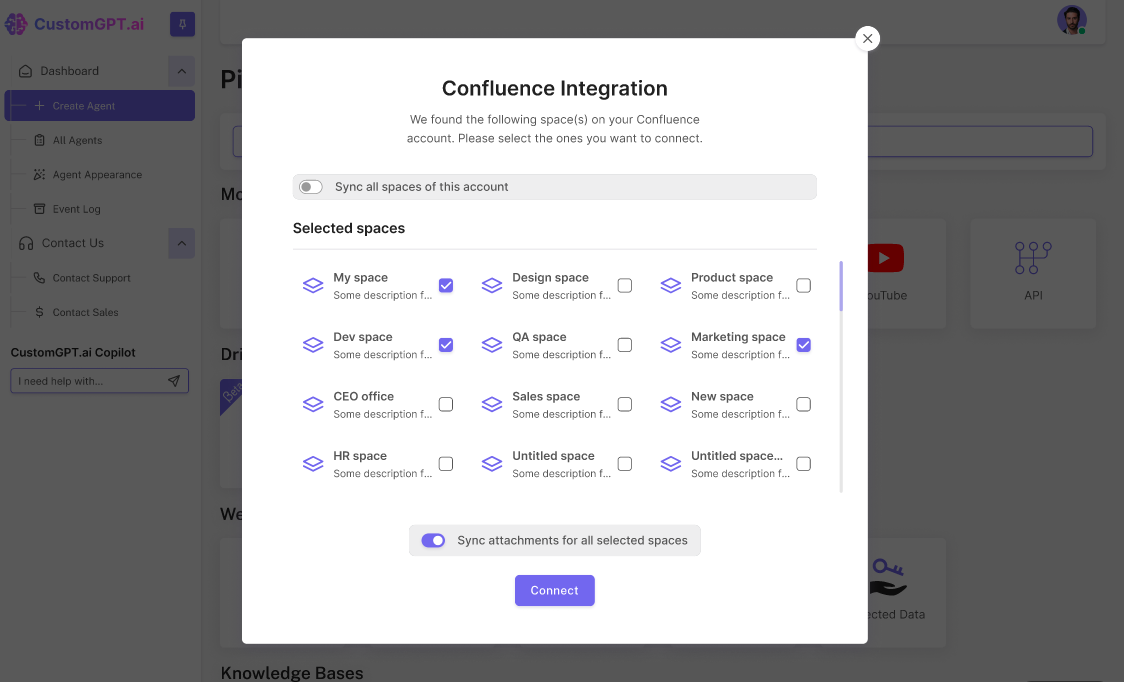
Task: Click the Connect button
Action: pyautogui.click(x=554, y=590)
